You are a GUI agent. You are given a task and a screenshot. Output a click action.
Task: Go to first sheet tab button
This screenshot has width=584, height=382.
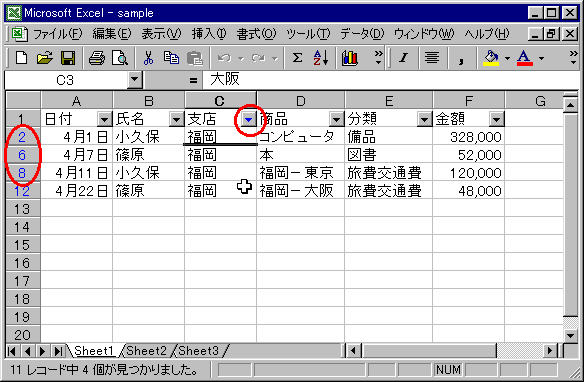coord(12,351)
